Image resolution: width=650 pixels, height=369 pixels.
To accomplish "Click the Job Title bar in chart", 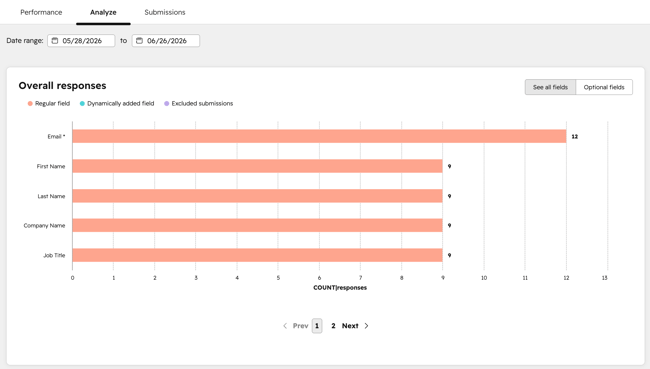I will coord(257,255).
